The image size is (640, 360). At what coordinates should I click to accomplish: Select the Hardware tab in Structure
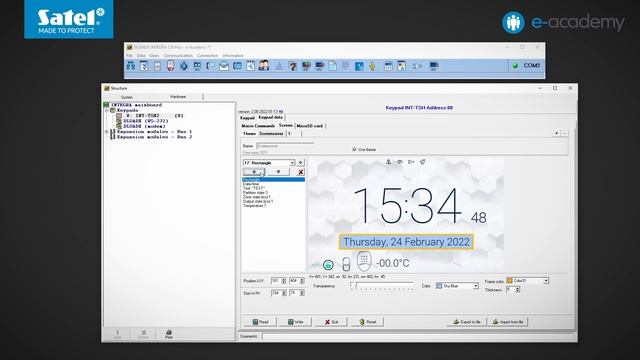pos(178,97)
